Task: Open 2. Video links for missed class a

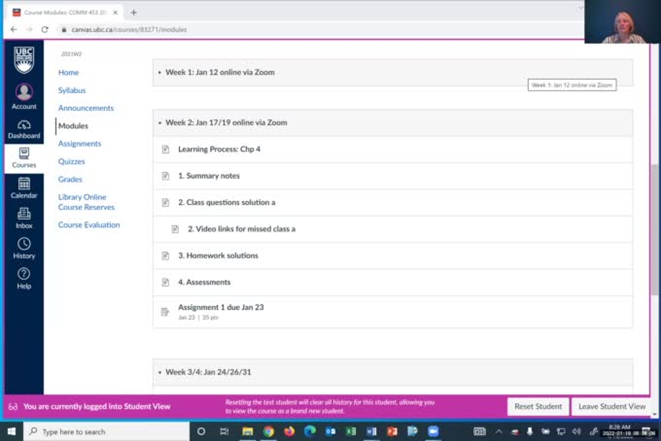Action: [x=242, y=229]
